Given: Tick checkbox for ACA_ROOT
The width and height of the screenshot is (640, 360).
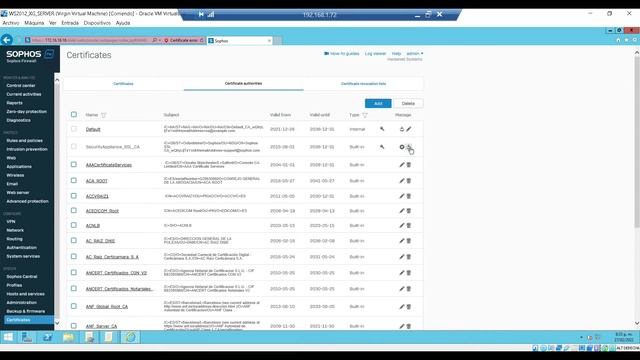Looking at the screenshot, I should 74,180.
